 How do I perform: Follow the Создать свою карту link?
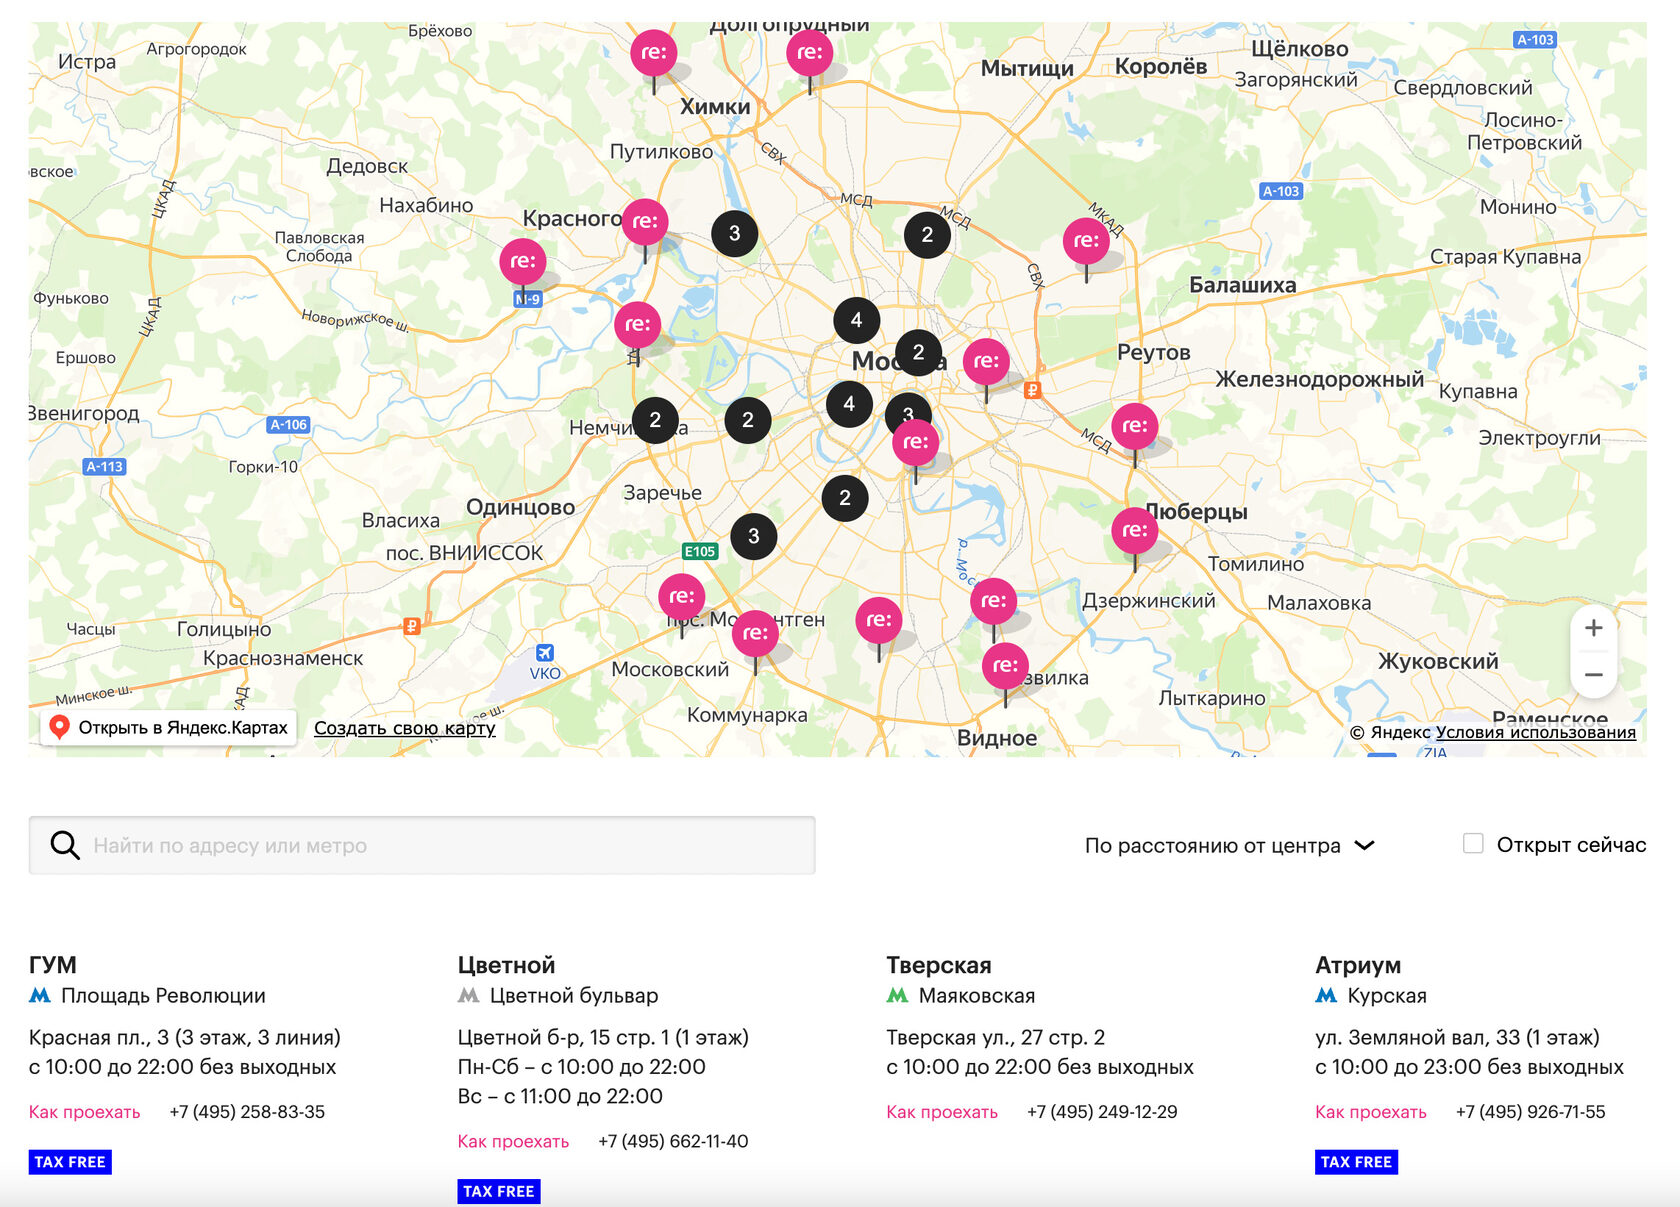click(405, 728)
